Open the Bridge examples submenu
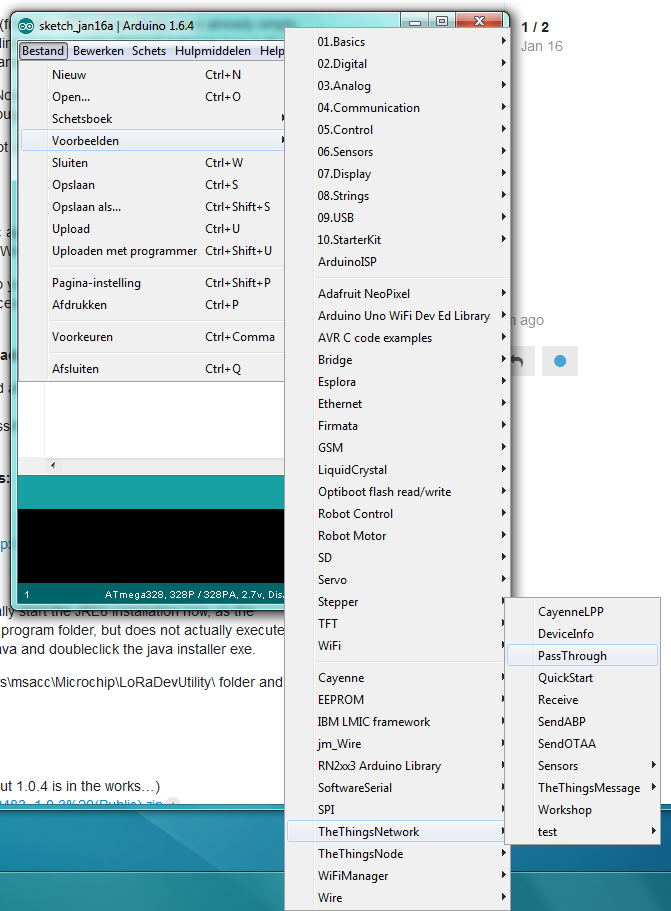Screen dimensions: 671x911 (398, 360)
